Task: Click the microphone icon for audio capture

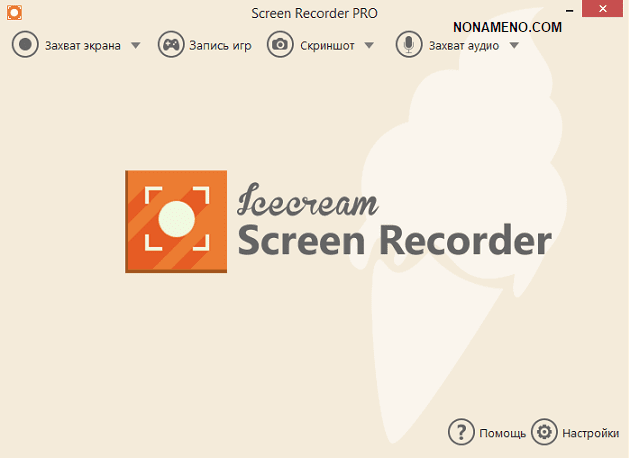Action: (x=408, y=45)
